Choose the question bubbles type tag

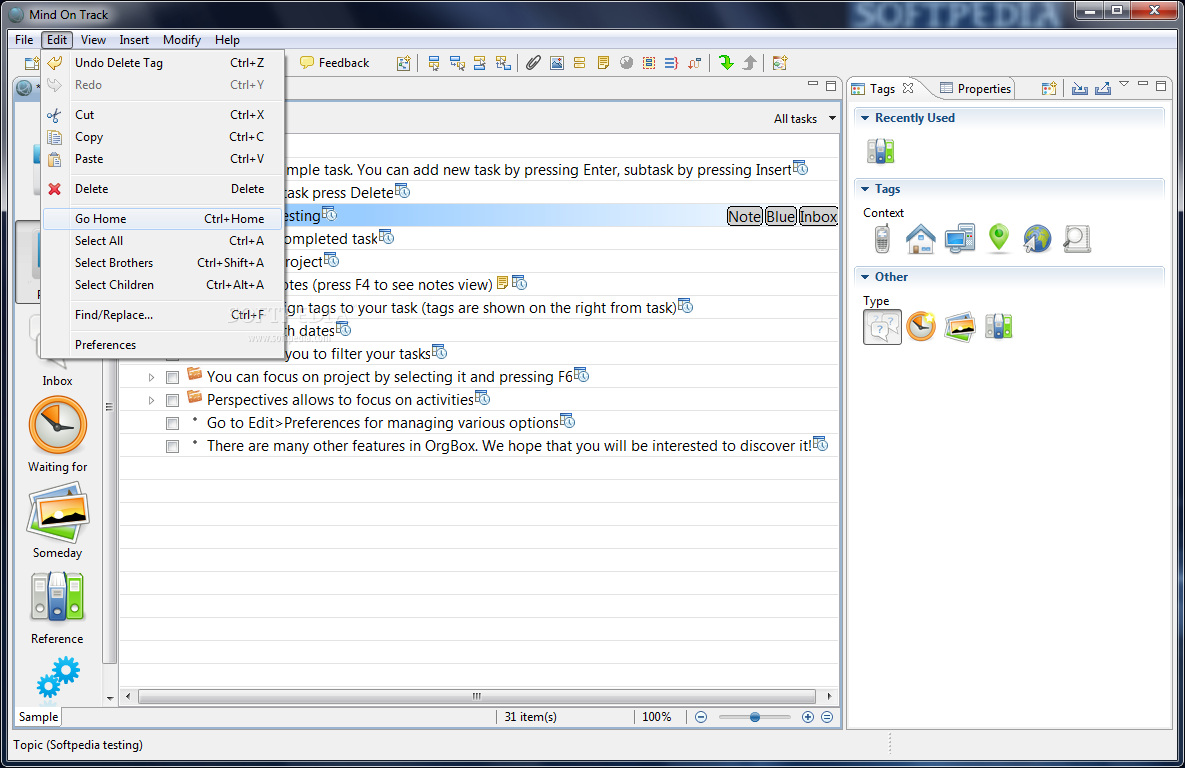tap(882, 327)
